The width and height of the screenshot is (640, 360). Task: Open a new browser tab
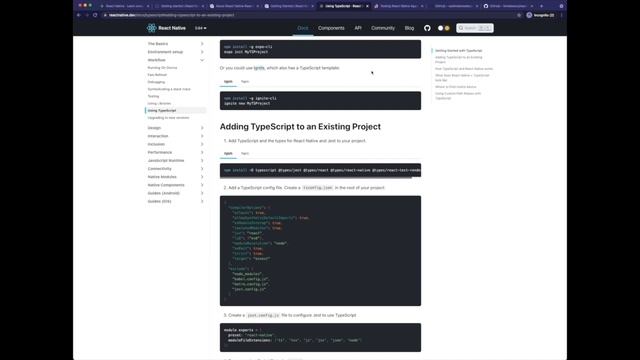pyautogui.click(x=542, y=6)
